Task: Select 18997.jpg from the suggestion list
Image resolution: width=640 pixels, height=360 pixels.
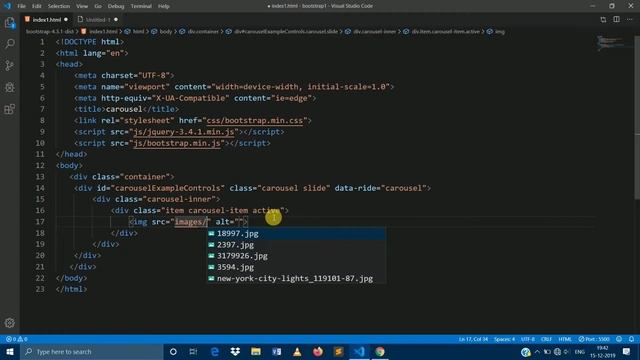Action: tap(296, 233)
